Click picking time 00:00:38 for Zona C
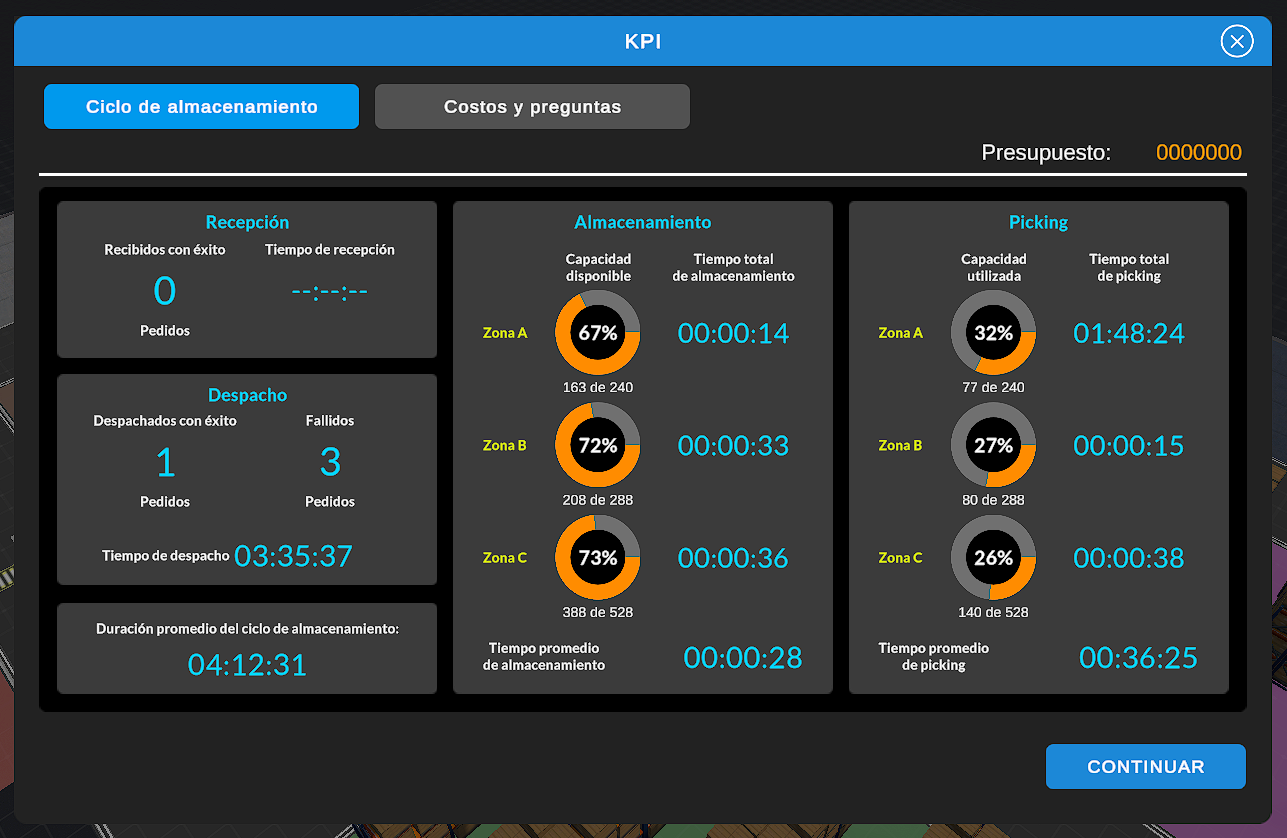The height and width of the screenshot is (838, 1287). click(1129, 558)
